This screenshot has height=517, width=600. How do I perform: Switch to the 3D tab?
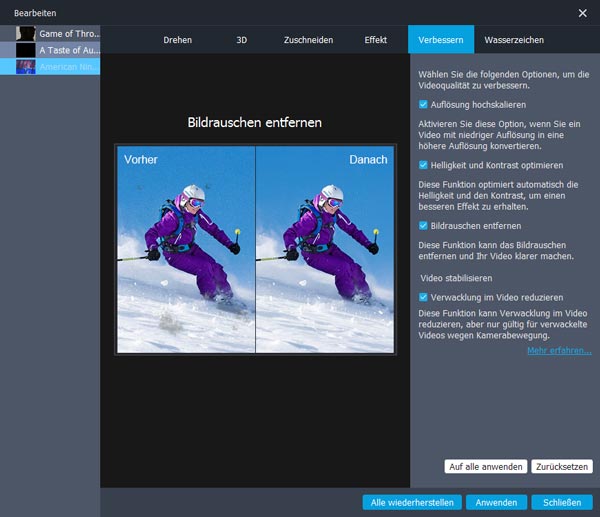(x=241, y=40)
